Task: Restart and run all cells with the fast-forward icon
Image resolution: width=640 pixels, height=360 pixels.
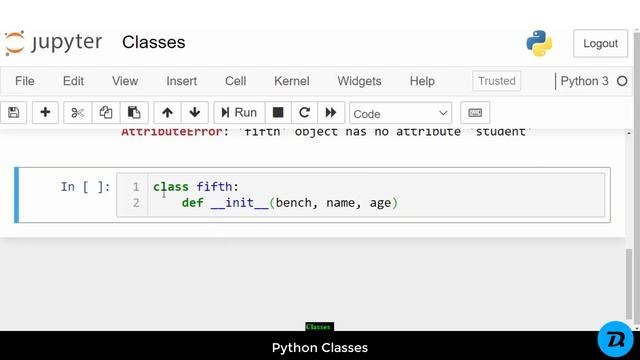Action: (x=331, y=113)
